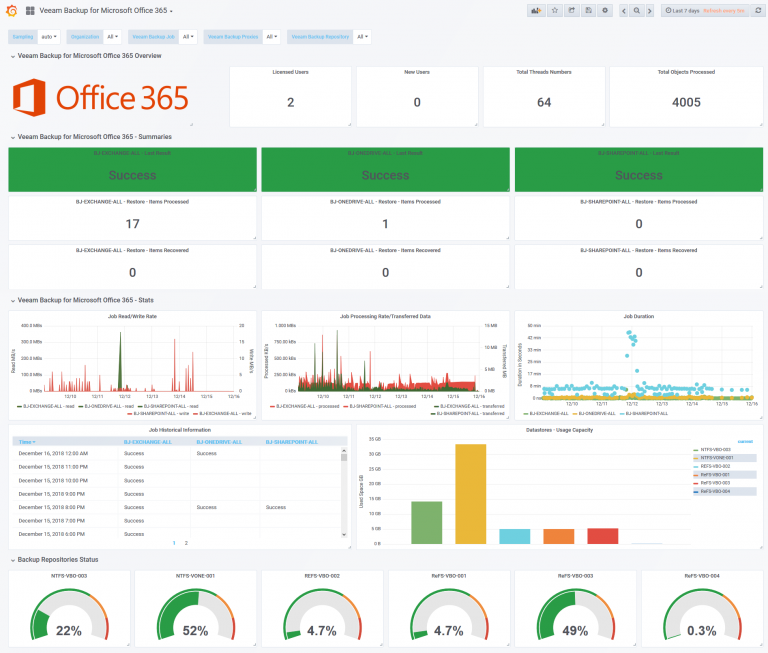Image resolution: width=768 pixels, height=653 pixels.
Task: Open the Share dashboard icon
Action: tap(572, 10)
